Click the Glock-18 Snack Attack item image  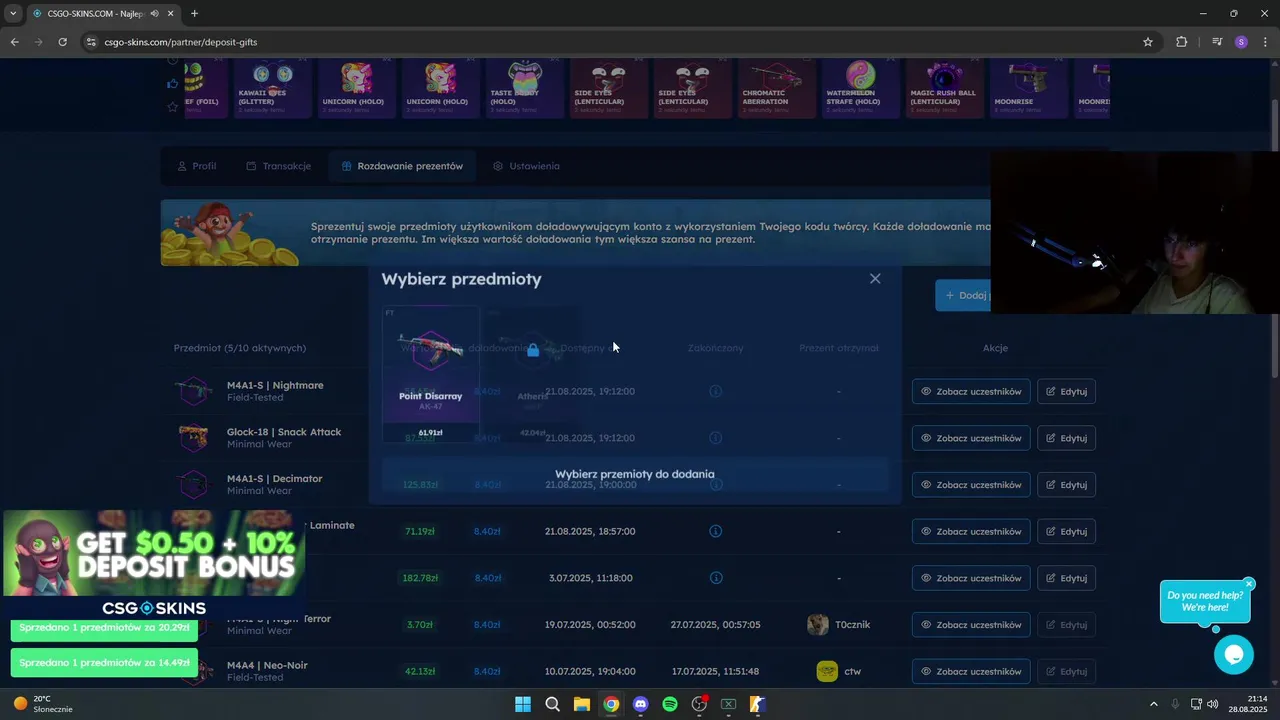(193, 438)
